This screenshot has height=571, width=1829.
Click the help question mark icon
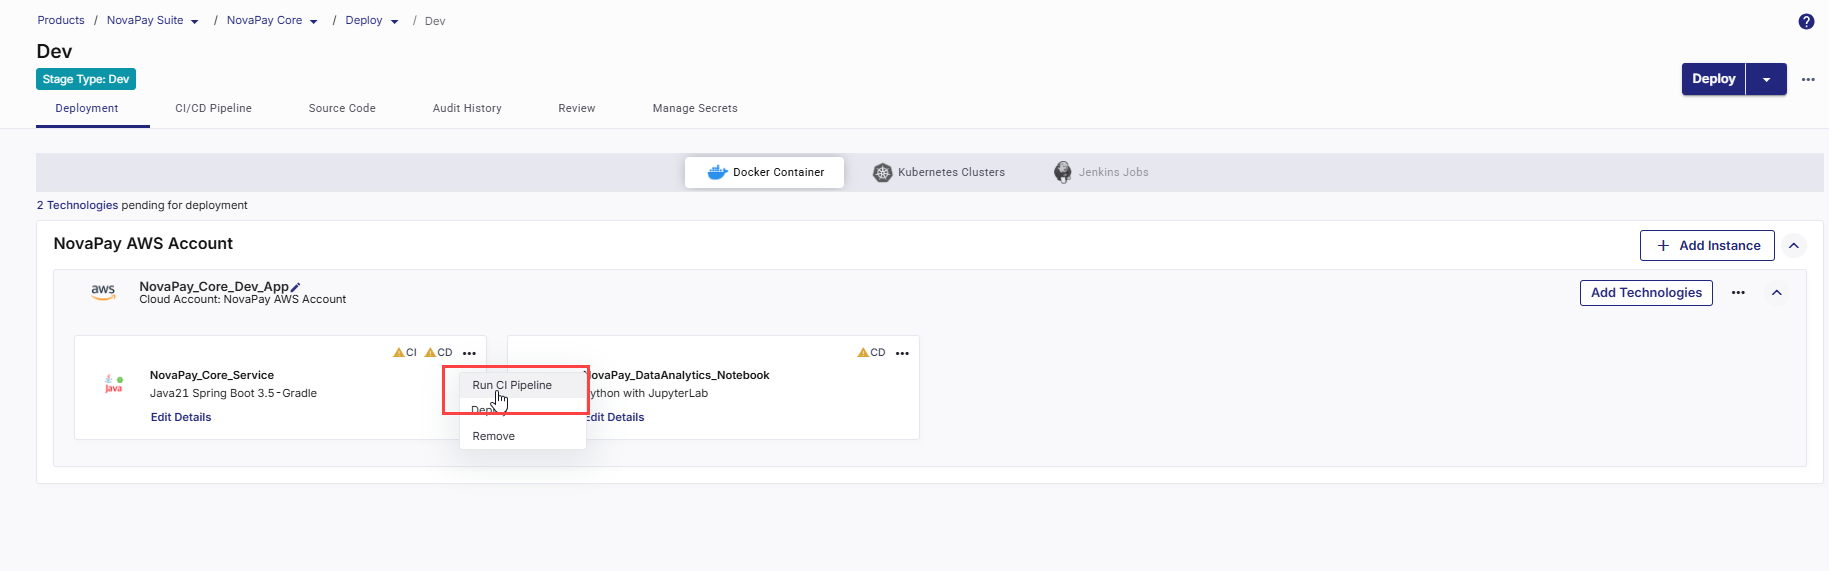click(1806, 21)
